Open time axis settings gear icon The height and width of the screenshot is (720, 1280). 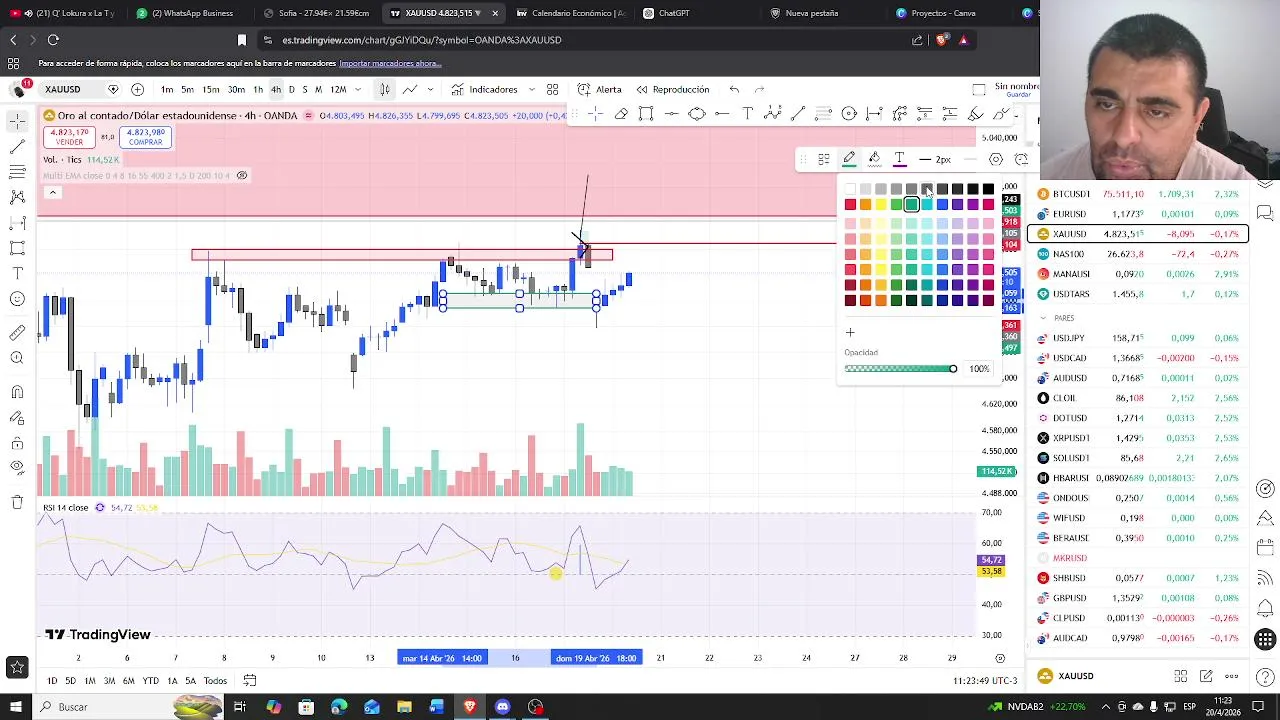[x=1000, y=658]
